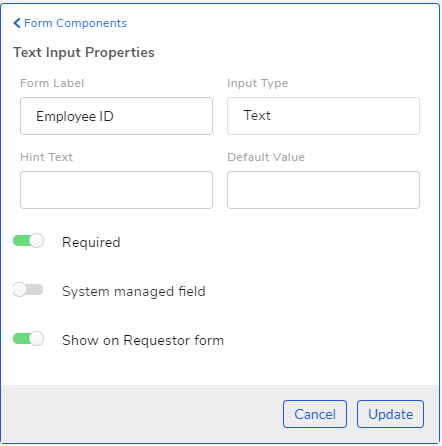The width and height of the screenshot is (442, 446).
Task: Cancel the property changes
Action: pos(315,414)
